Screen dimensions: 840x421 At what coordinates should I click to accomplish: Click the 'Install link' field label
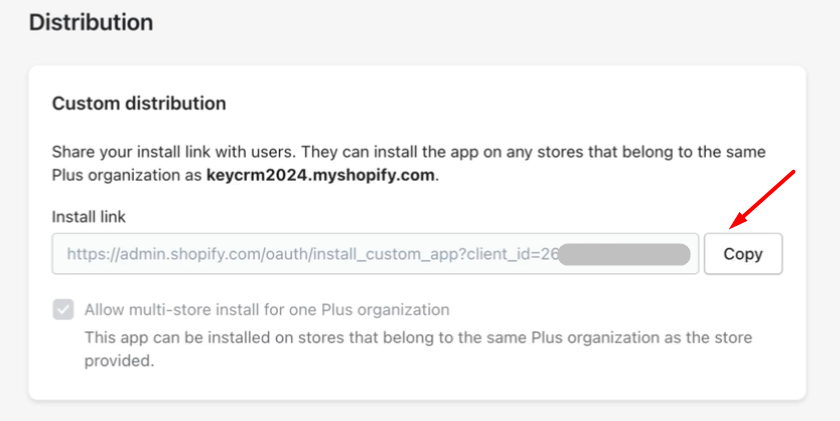pos(89,216)
